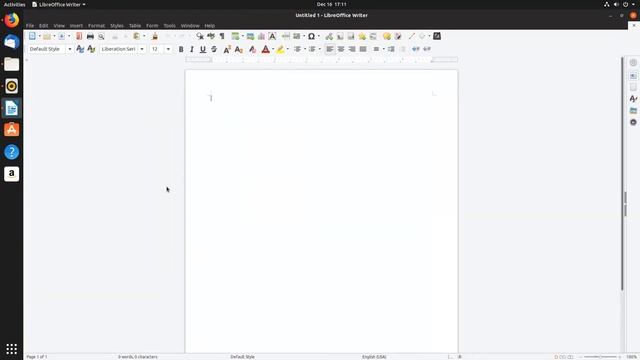Click the Paste clipboard icon
640x360 pixels.
[x=137, y=36]
